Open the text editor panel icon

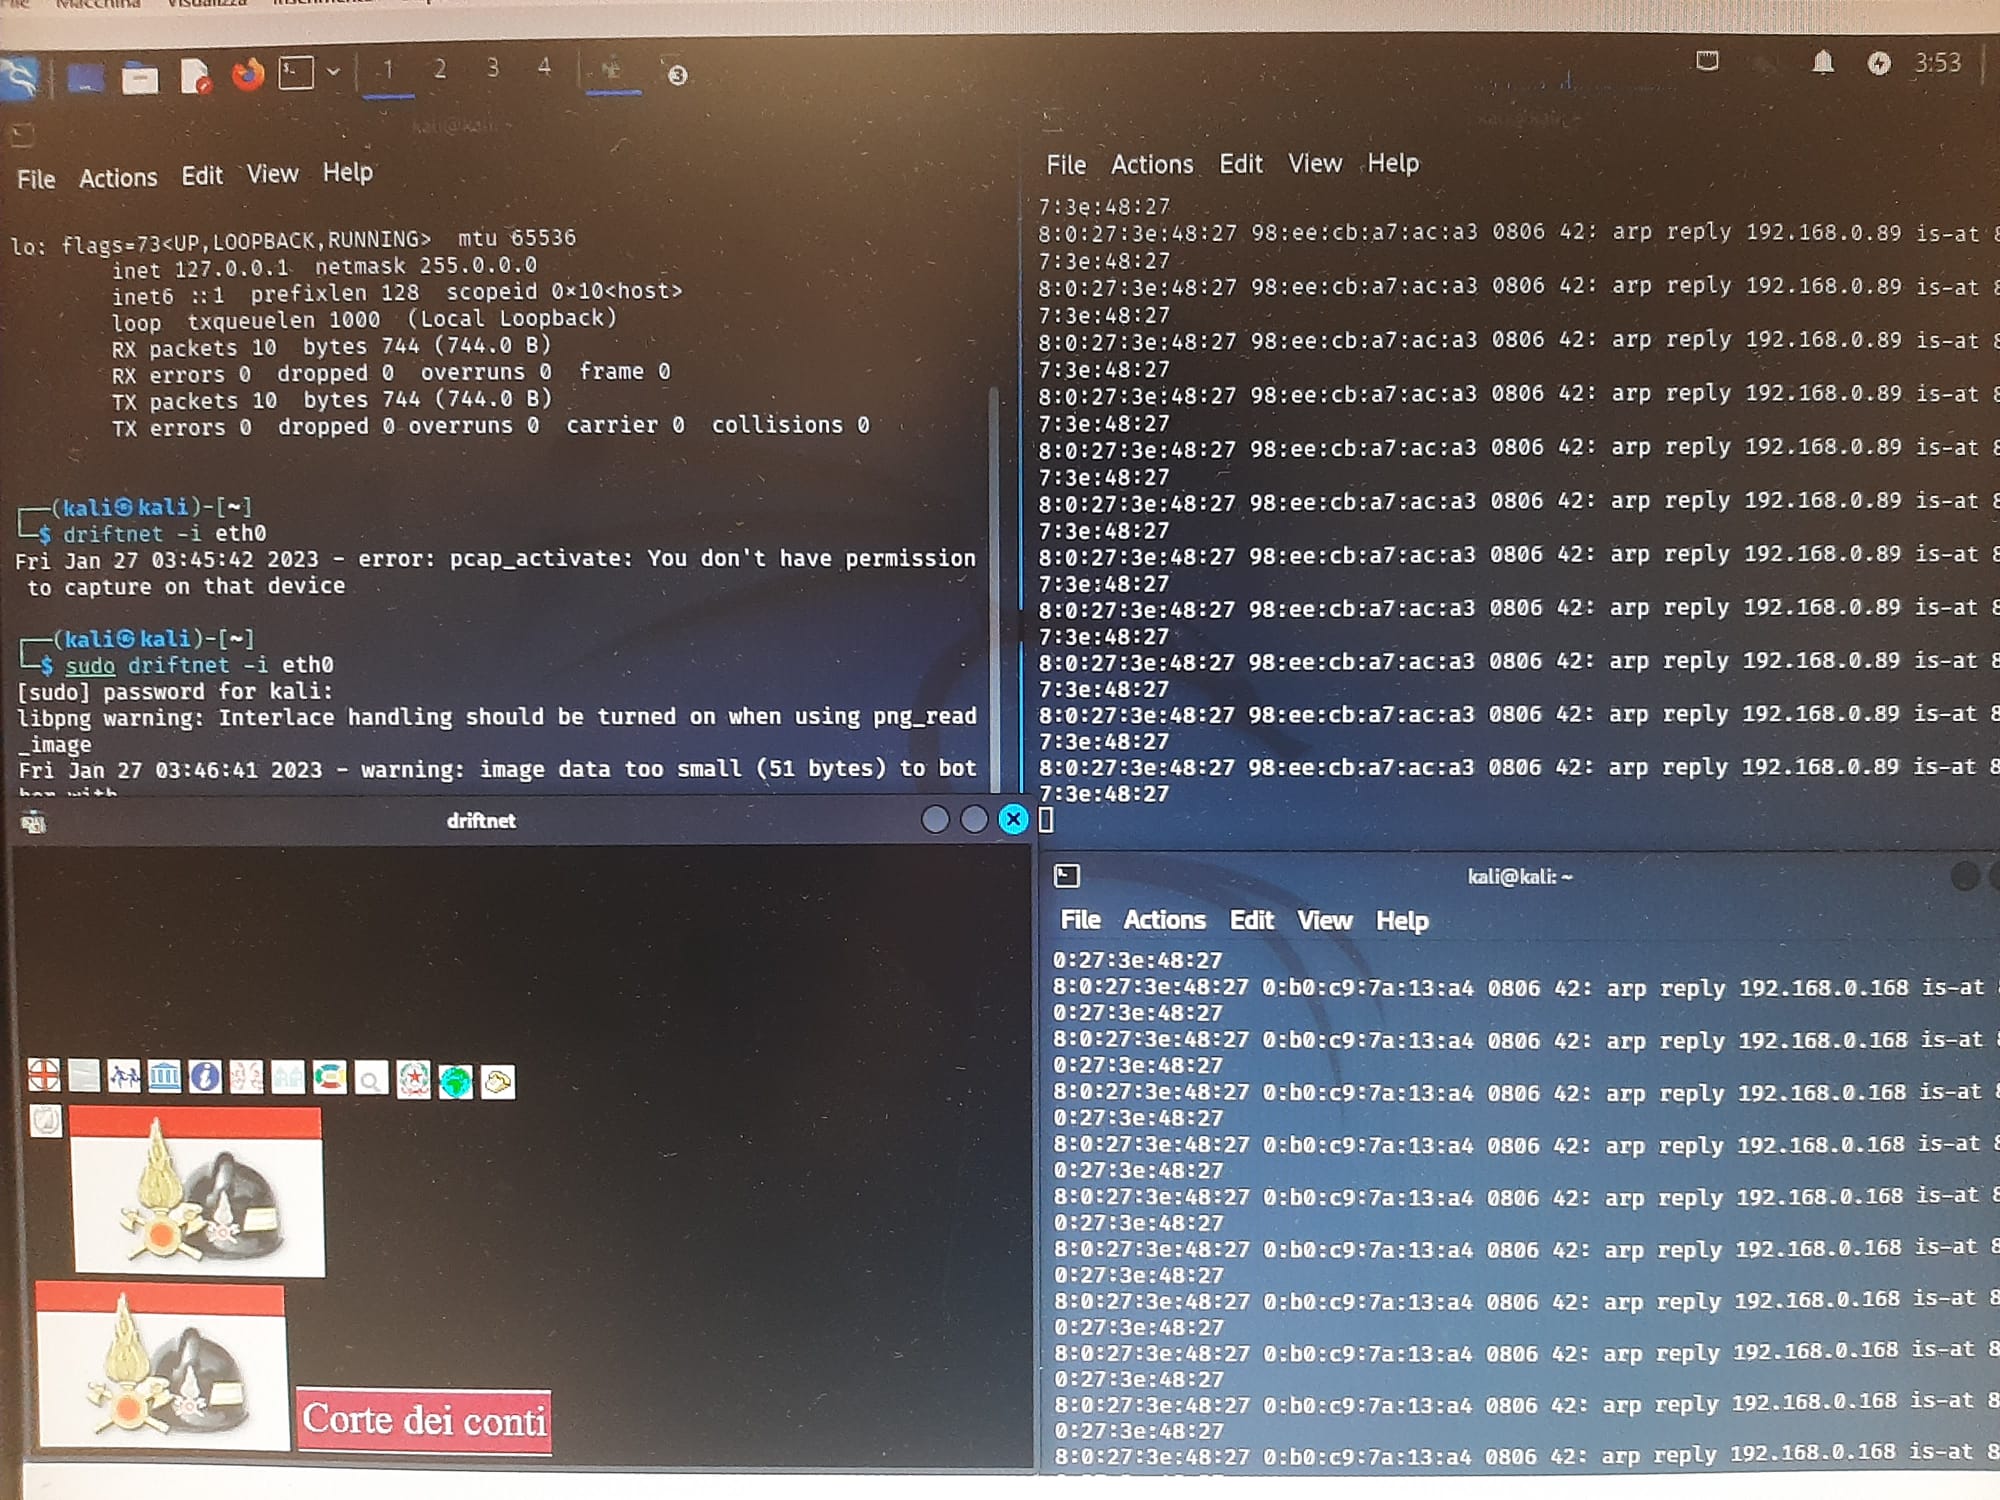pos(195,76)
